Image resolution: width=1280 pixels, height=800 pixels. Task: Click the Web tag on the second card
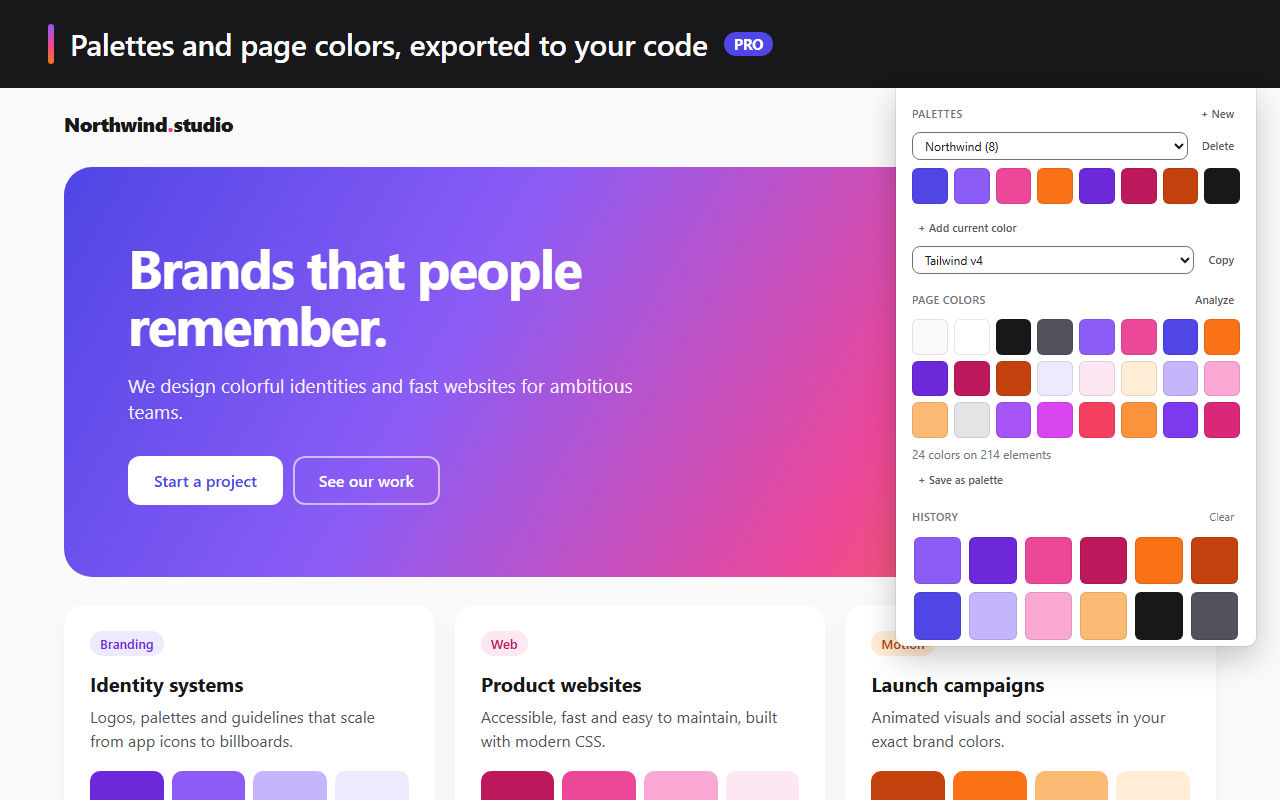[x=504, y=644]
